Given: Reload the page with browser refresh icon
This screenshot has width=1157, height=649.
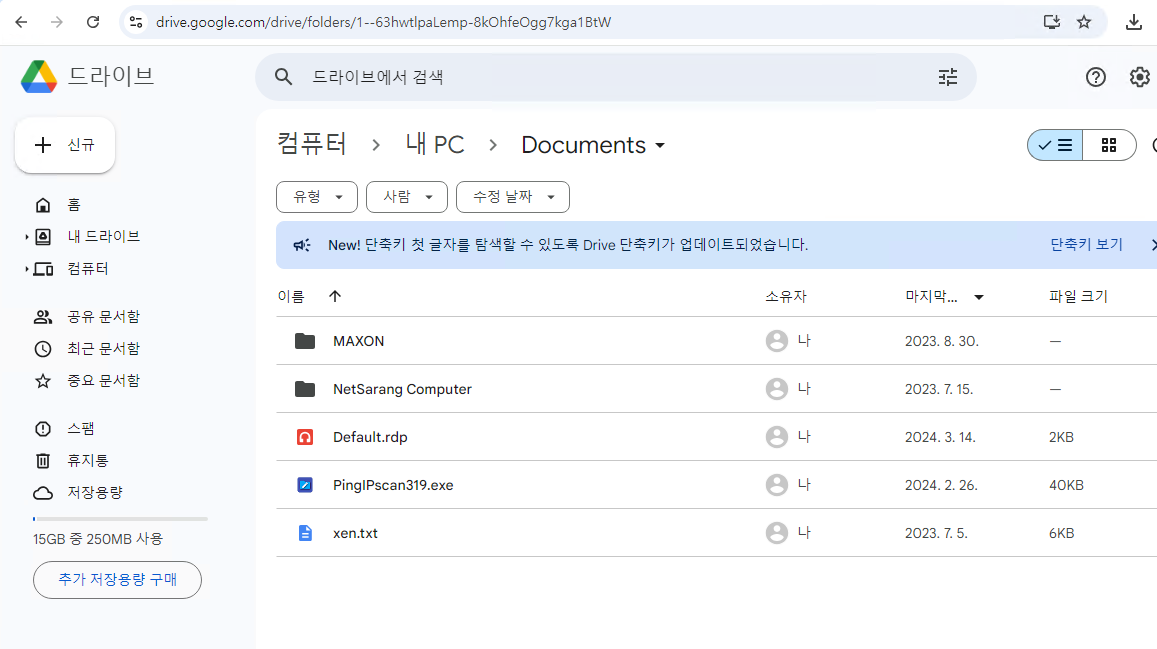Looking at the screenshot, I should click(x=93, y=22).
